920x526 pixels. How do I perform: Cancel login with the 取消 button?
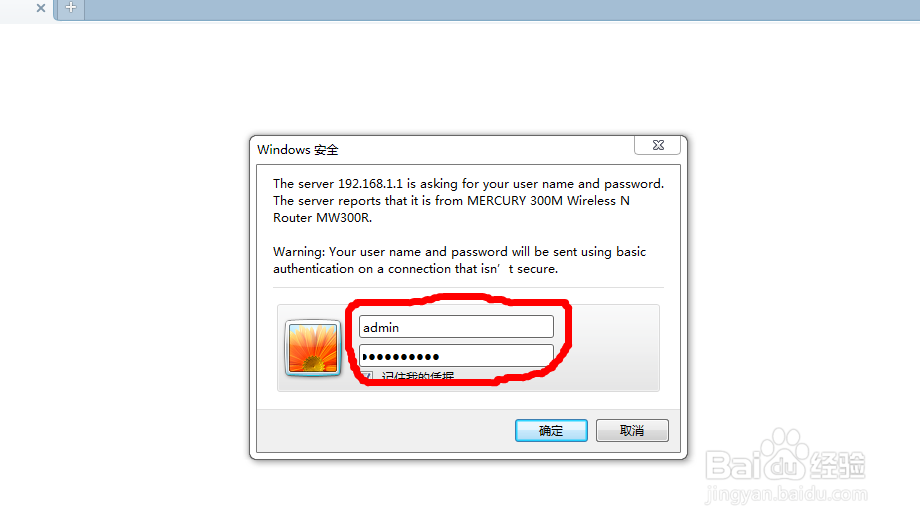632,430
